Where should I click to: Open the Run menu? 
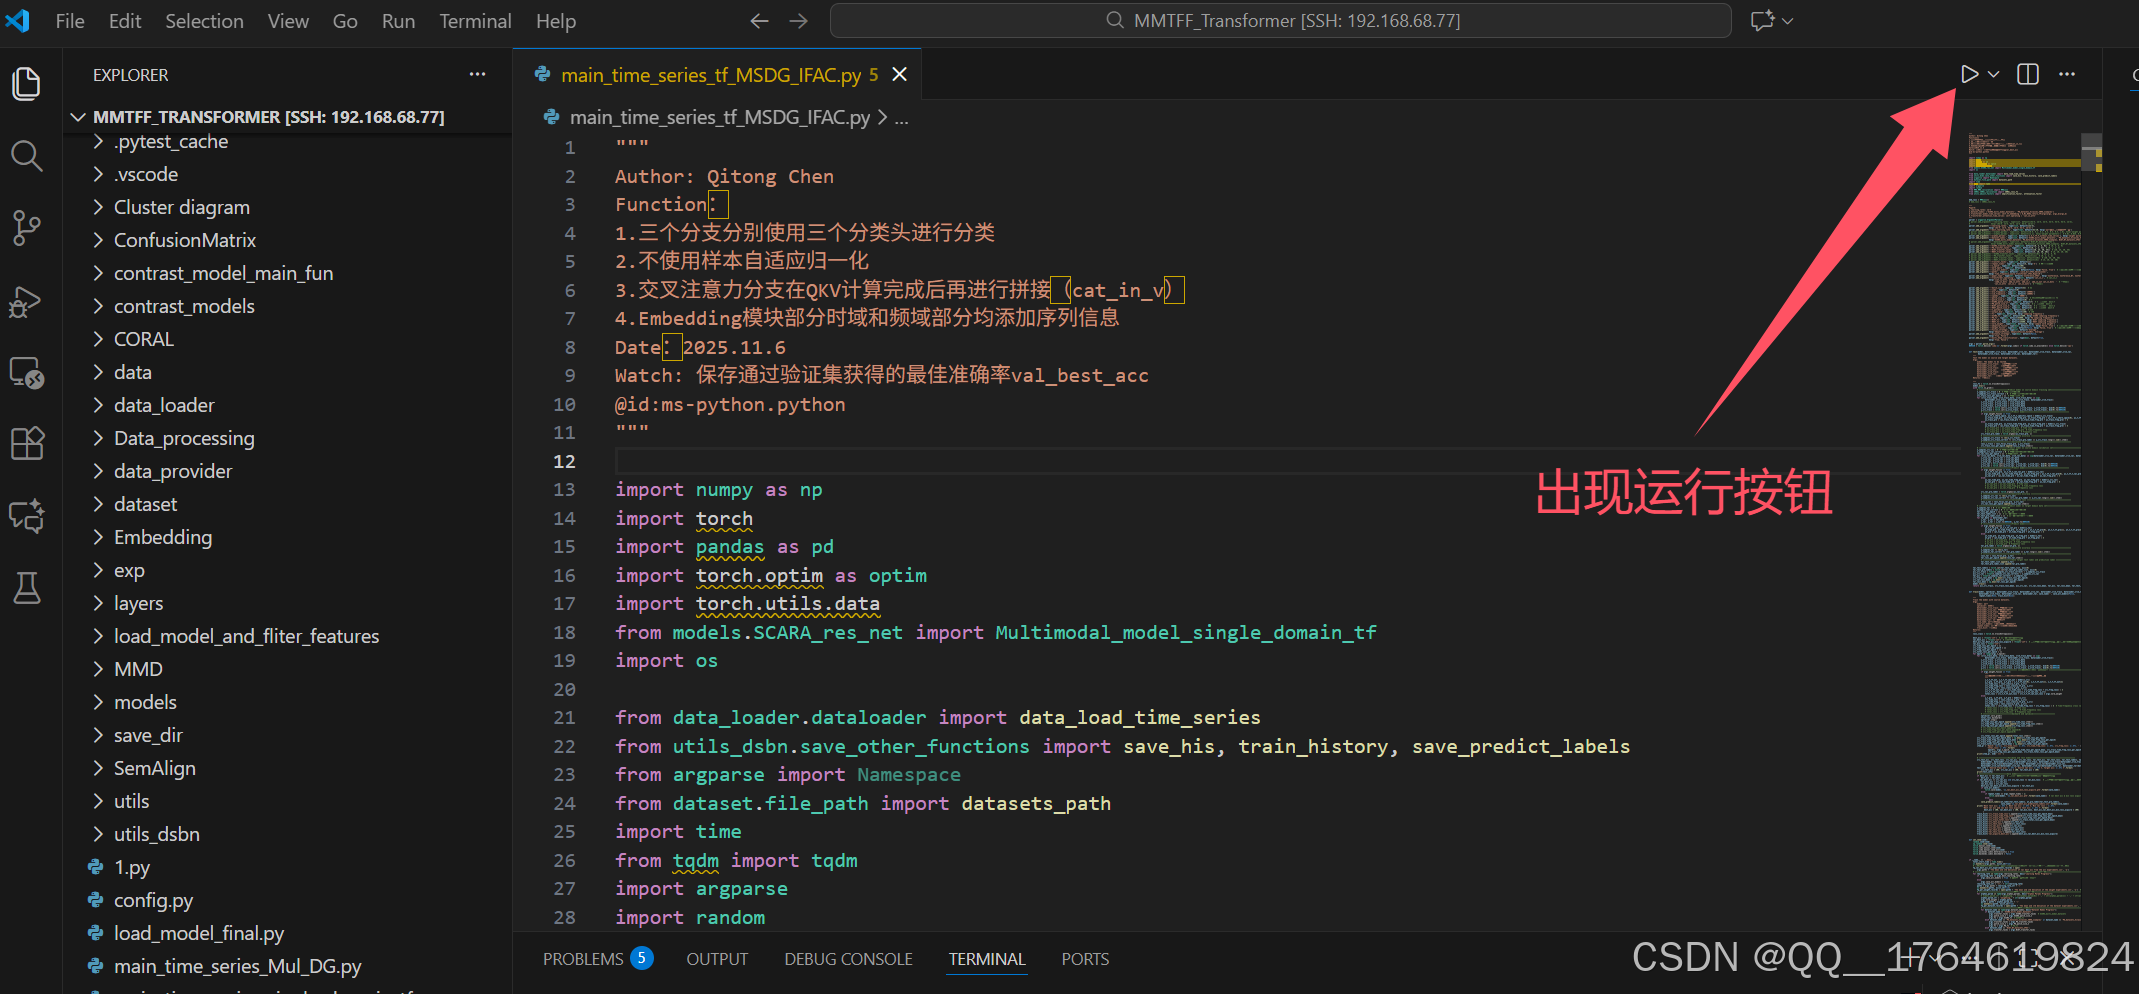click(x=398, y=21)
